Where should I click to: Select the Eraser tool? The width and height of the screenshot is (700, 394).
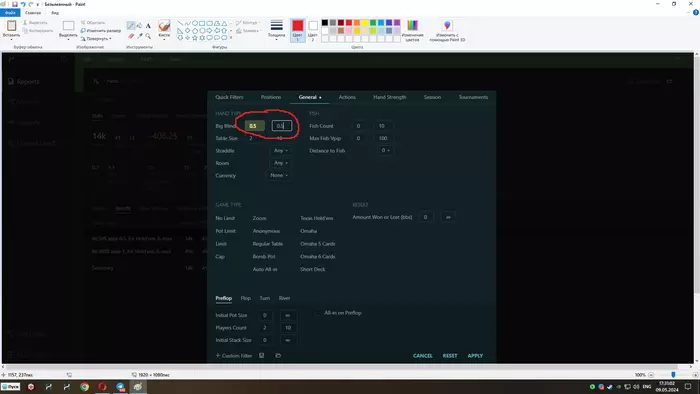[x=131, y=36]
